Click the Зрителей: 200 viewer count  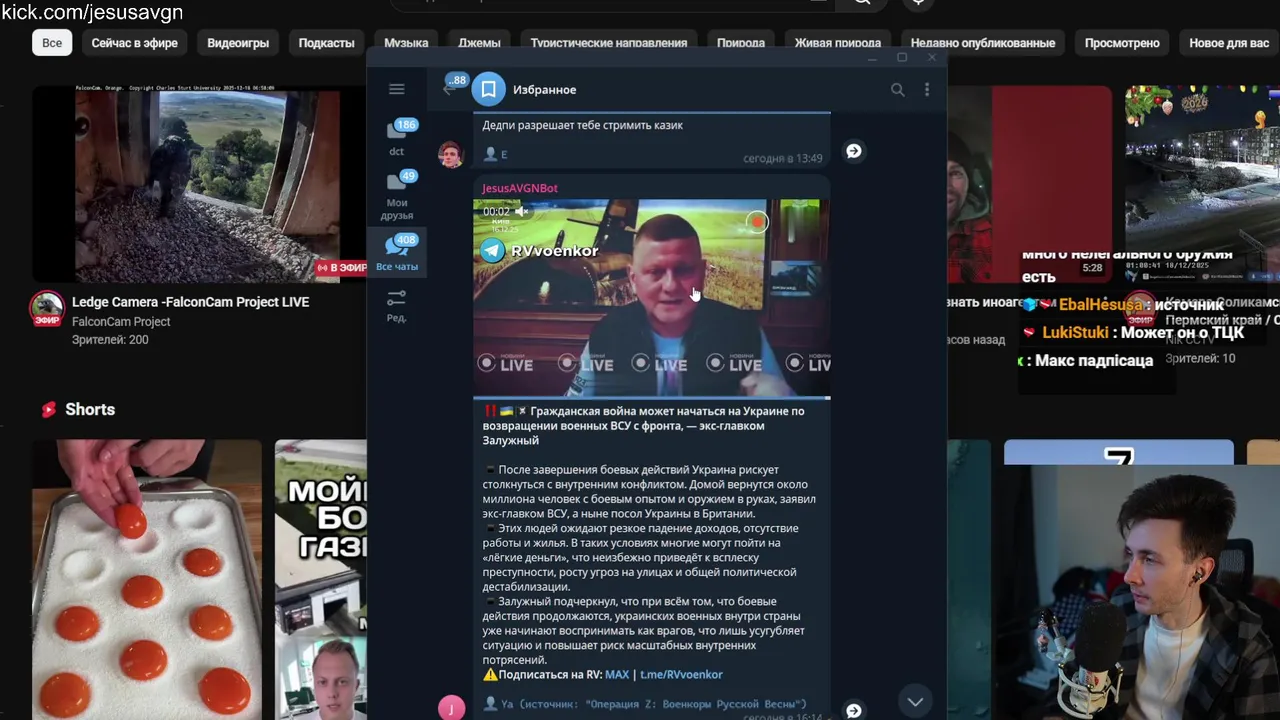[110, 340]
